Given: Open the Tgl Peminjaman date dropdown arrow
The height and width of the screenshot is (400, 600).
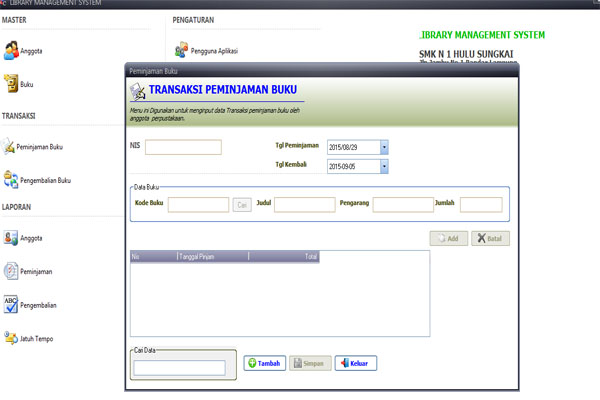Looking at the screenshot, I should (x=384, y=147).
